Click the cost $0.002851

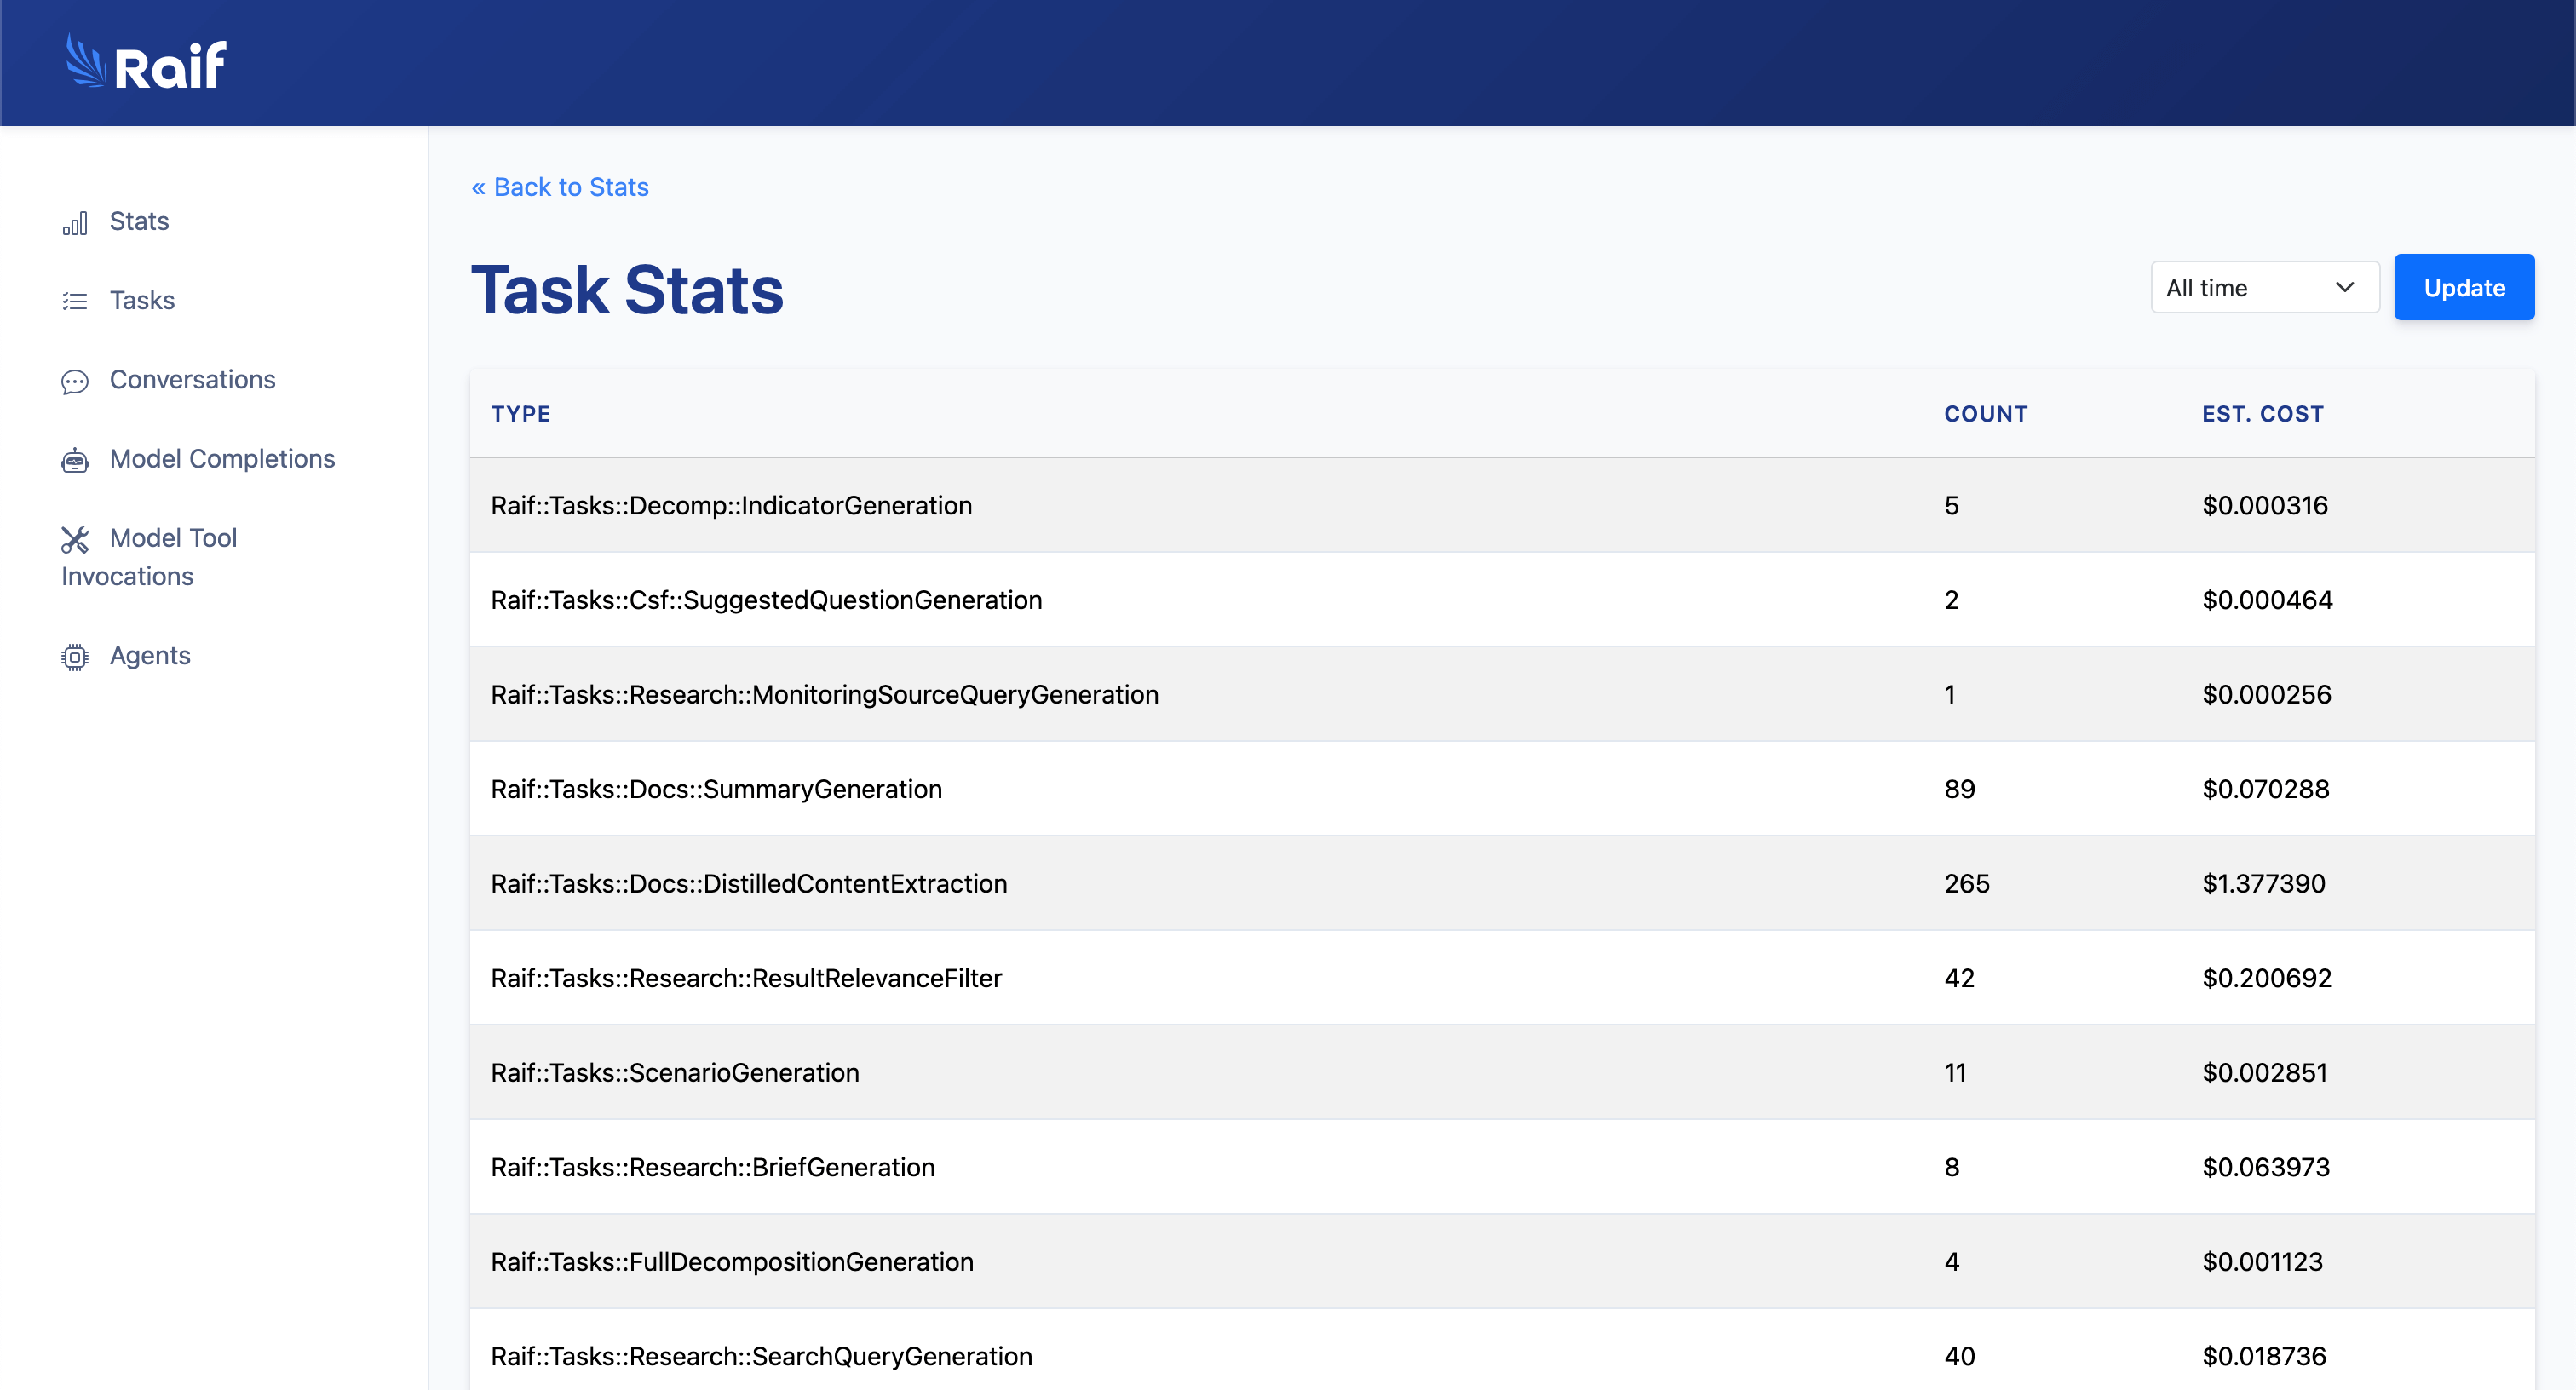point(2264,1072)
